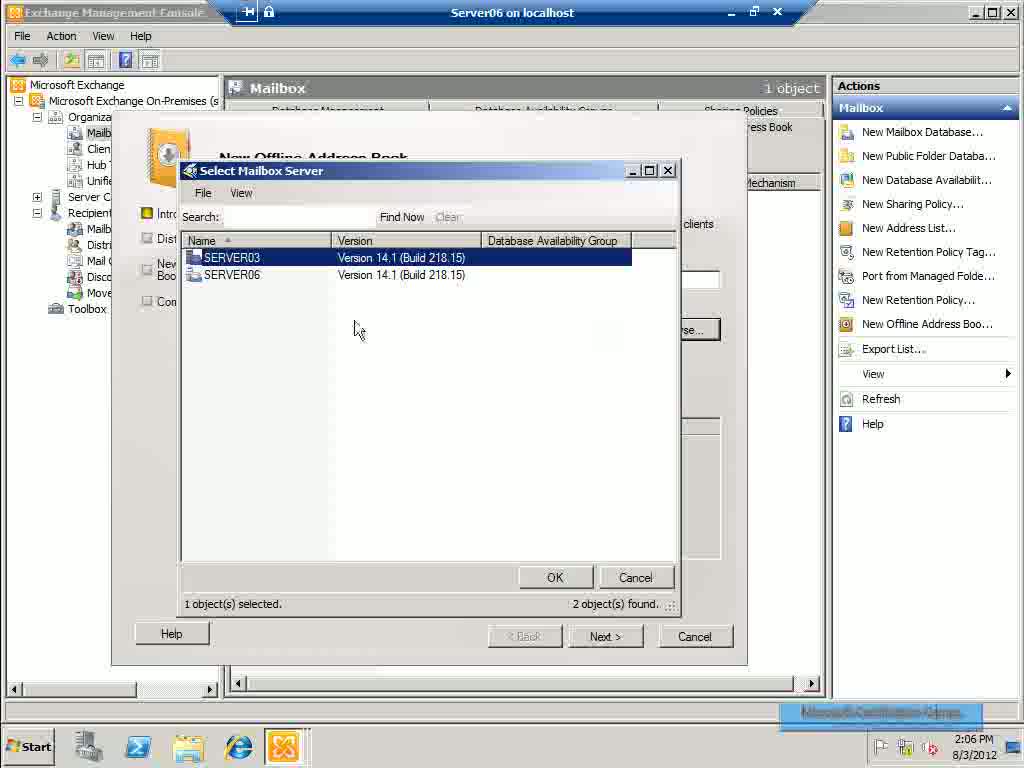Open the Help menu in console
The image size is (1024, 768).
pyautogui.click(x=140, y=36)
